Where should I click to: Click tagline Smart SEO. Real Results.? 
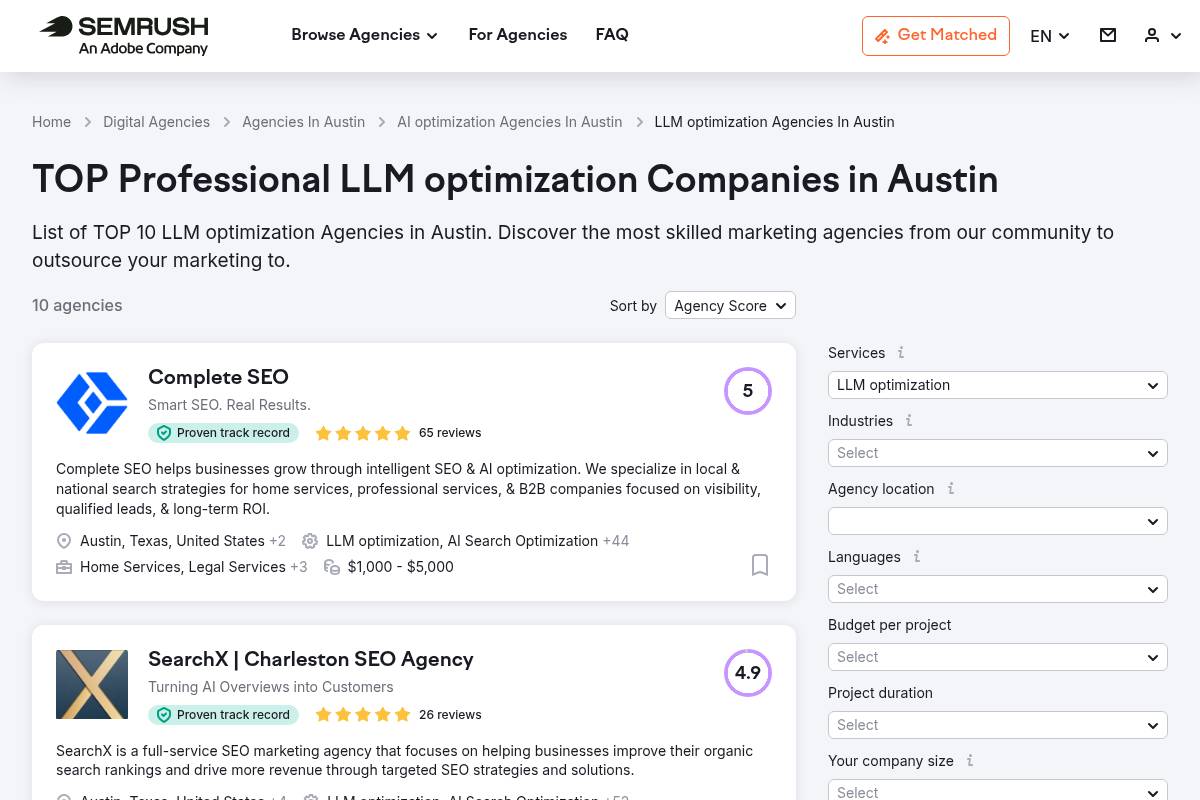[x=229, y=405]
